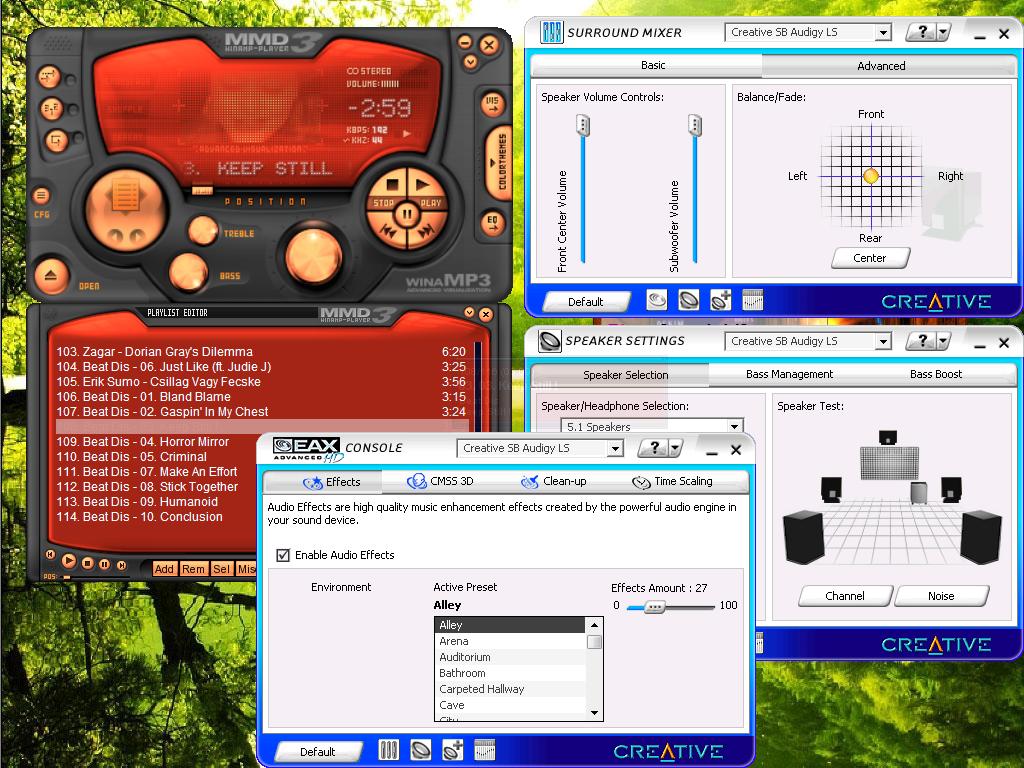Toggle the repeat button on MMD3 player
Screen dimensions: 1024x768
click(57, 140)
